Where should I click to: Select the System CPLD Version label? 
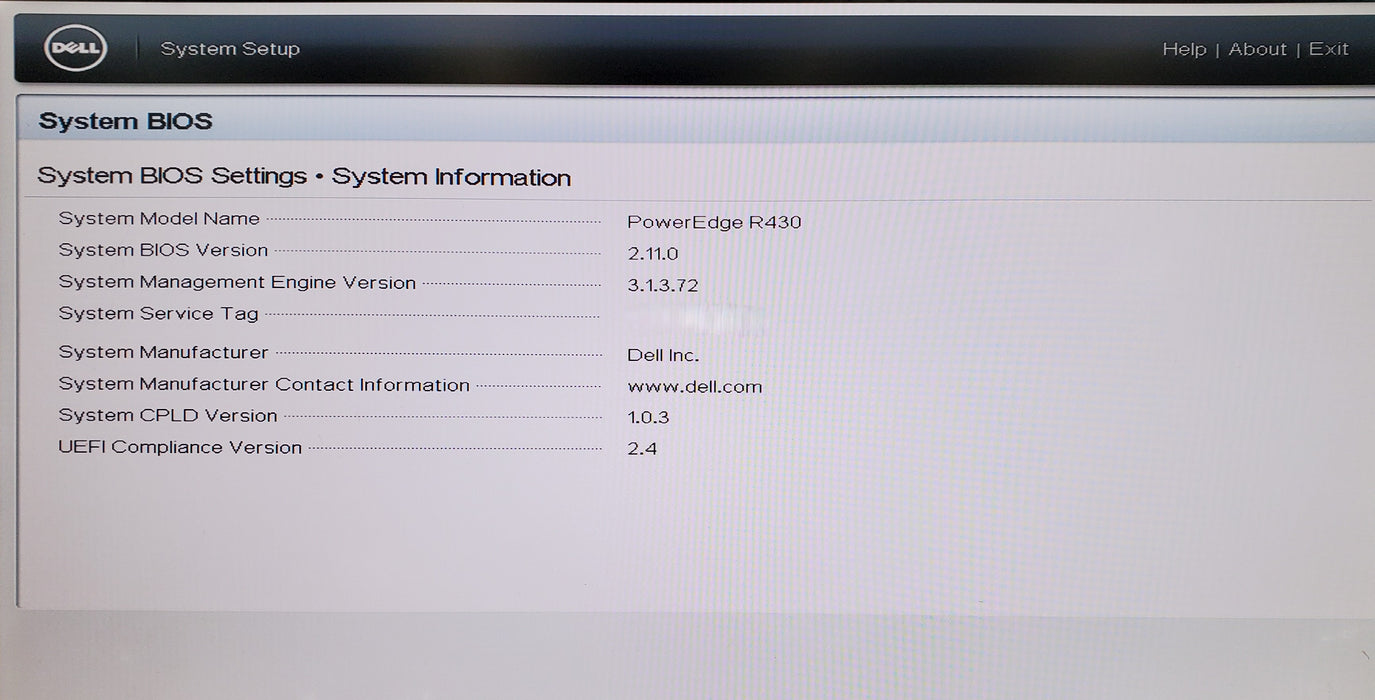pyautogui.click(x=168, y=415)
